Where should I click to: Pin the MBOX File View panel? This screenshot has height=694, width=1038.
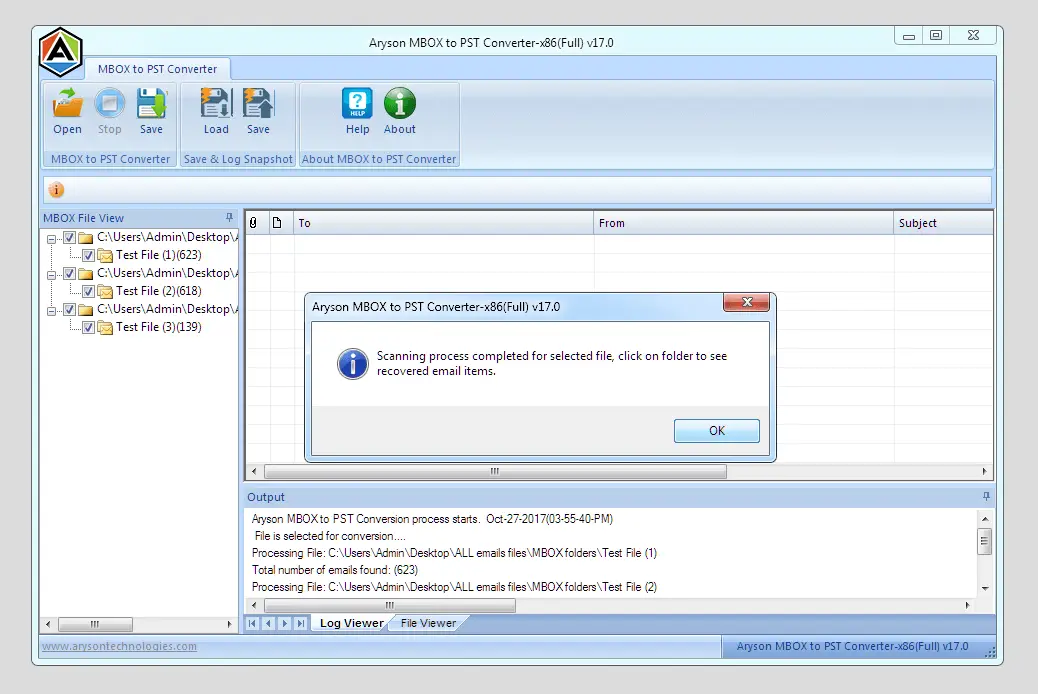[x=229, y=217]
